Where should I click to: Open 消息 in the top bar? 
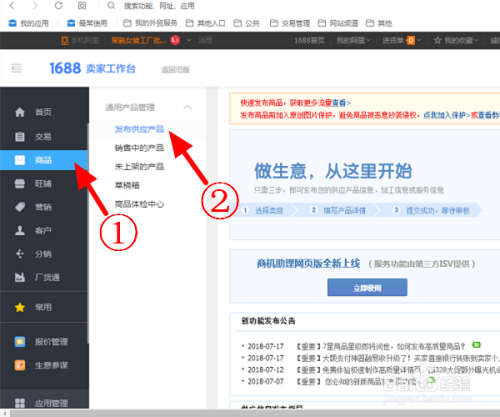tap(205, 41)
